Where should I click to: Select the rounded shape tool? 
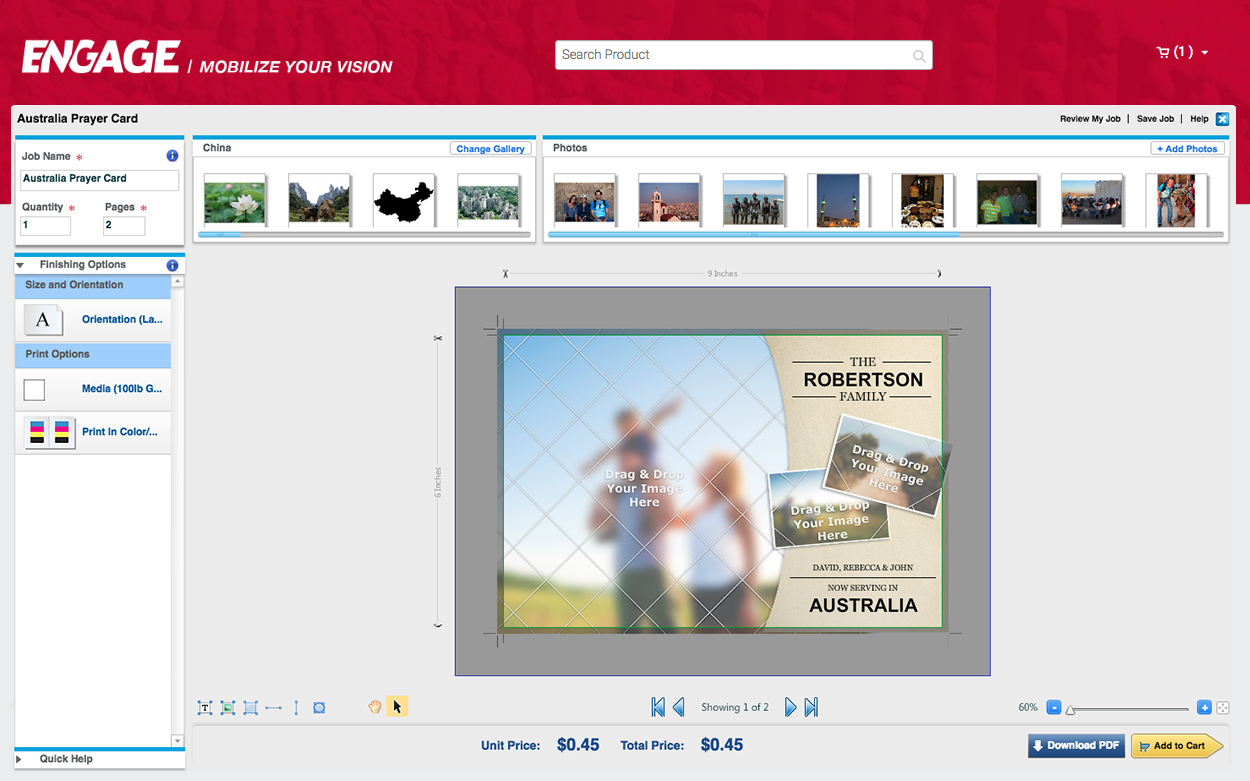click(x=319, y=707)
